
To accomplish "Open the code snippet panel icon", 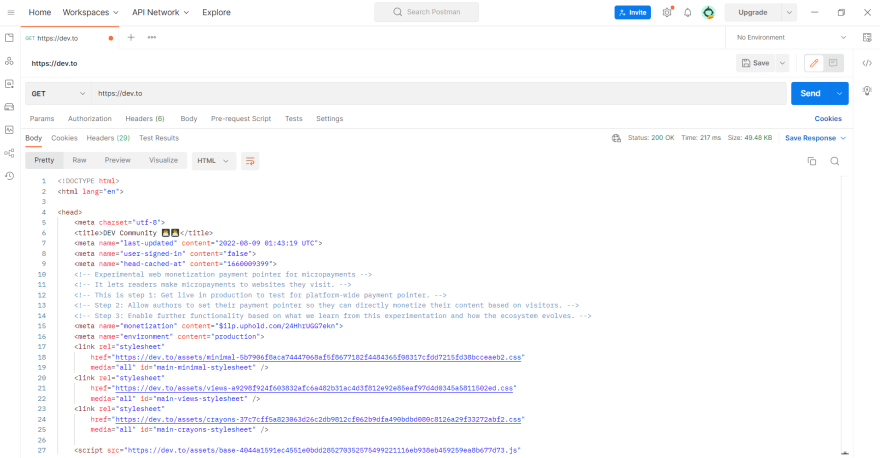I will pos(867,63).
